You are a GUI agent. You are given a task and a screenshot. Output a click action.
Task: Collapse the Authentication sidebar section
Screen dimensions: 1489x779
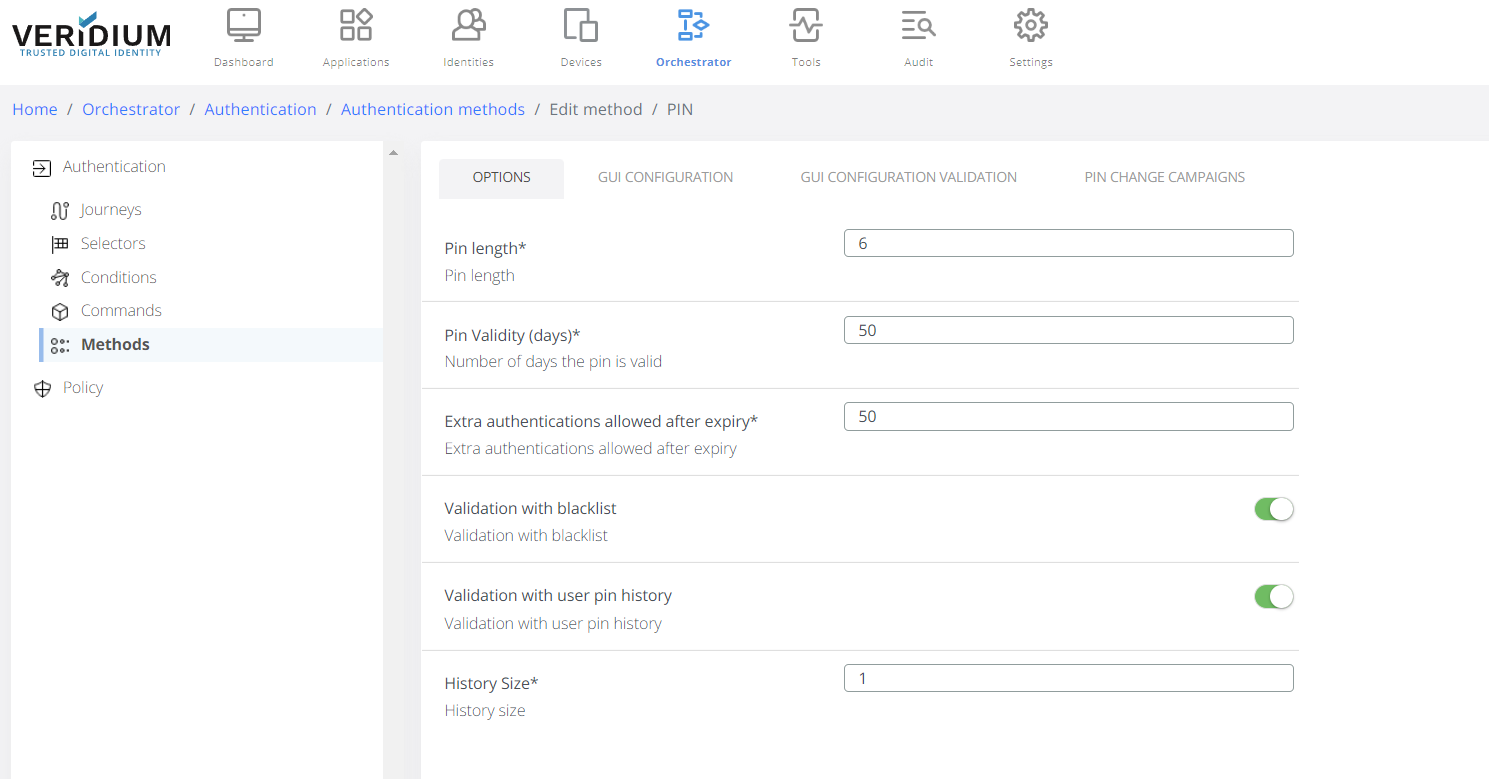pos(113,167)
